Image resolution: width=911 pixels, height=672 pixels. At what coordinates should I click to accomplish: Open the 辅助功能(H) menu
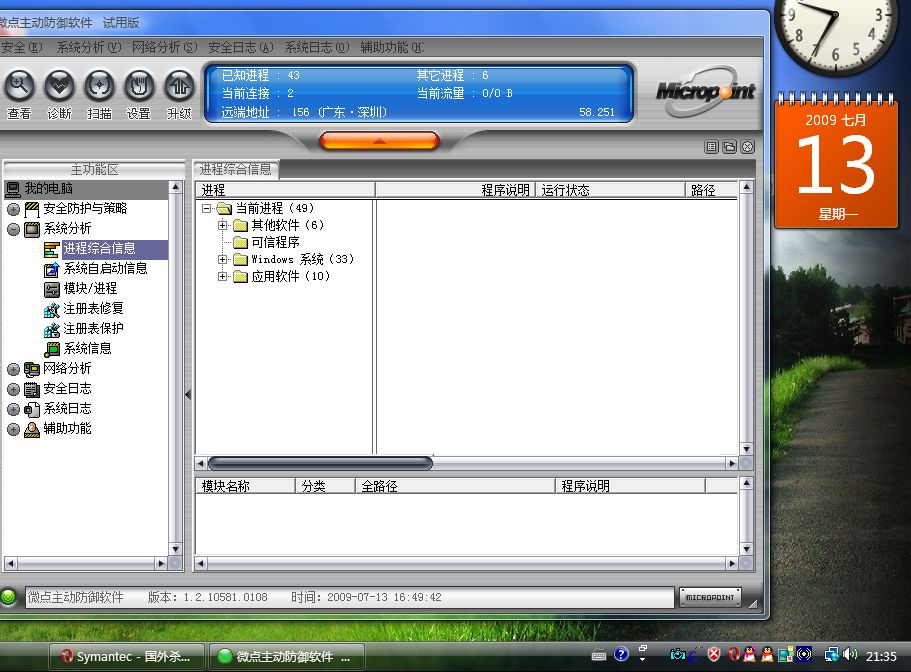[x=392, y=47]
